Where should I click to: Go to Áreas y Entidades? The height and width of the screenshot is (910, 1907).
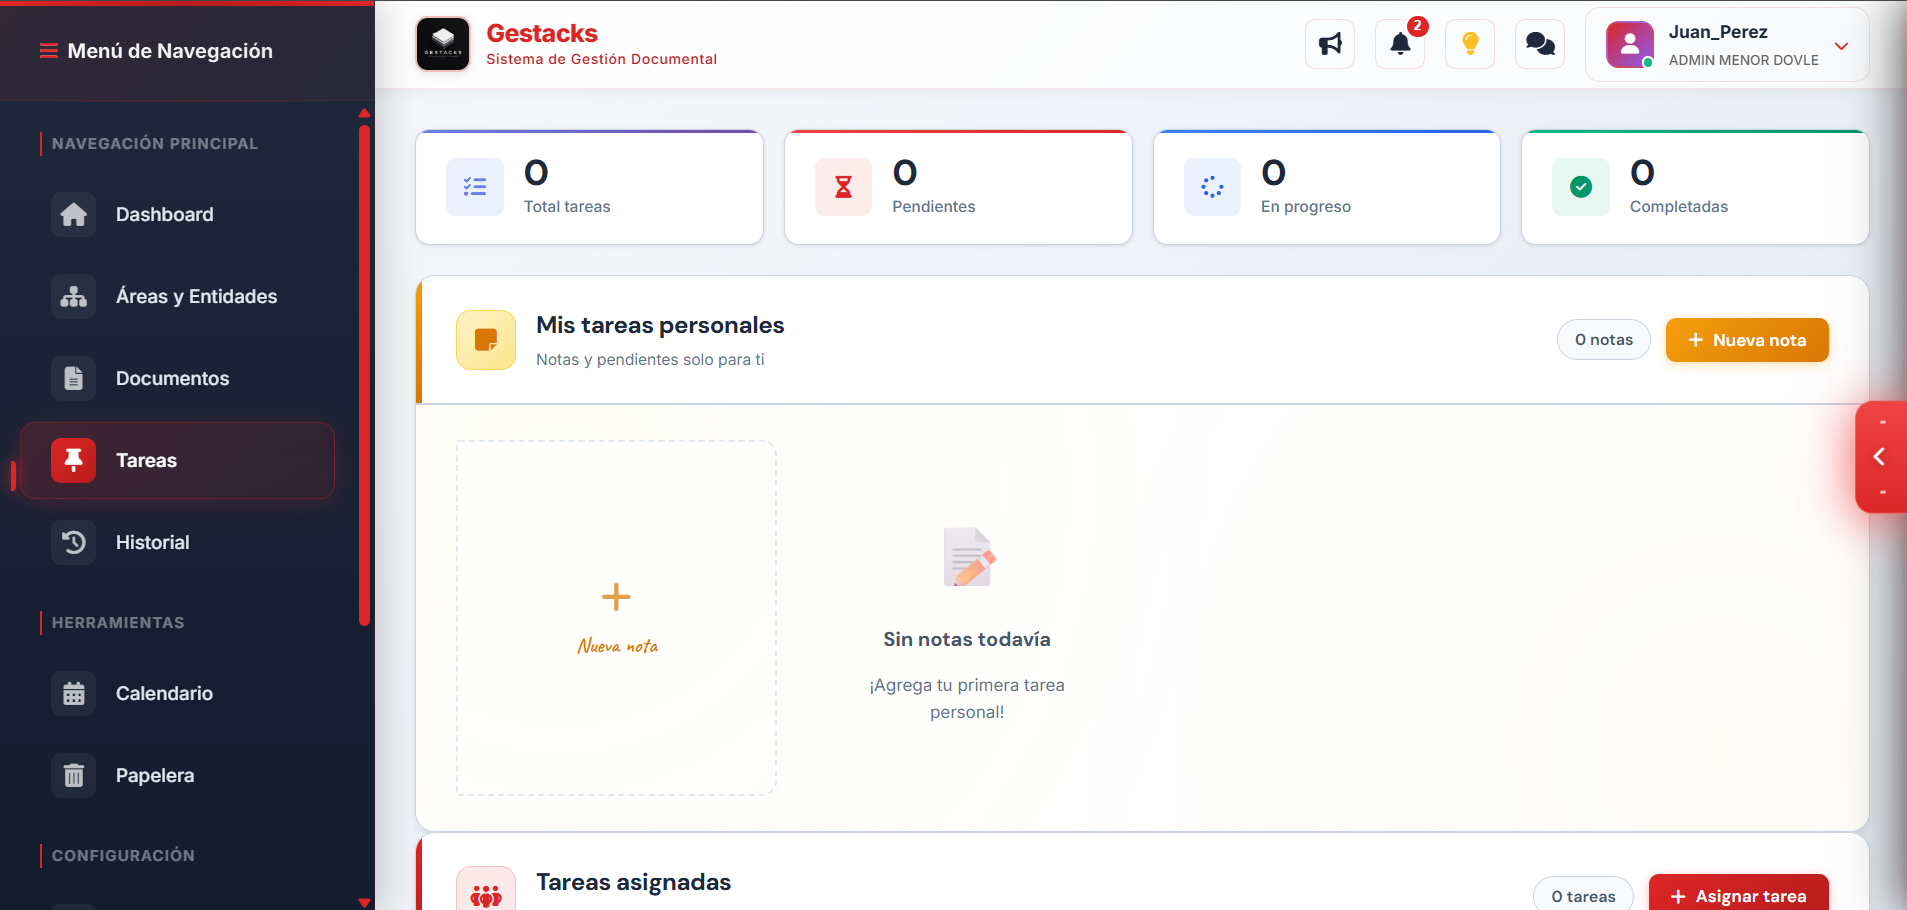point(178,296)
